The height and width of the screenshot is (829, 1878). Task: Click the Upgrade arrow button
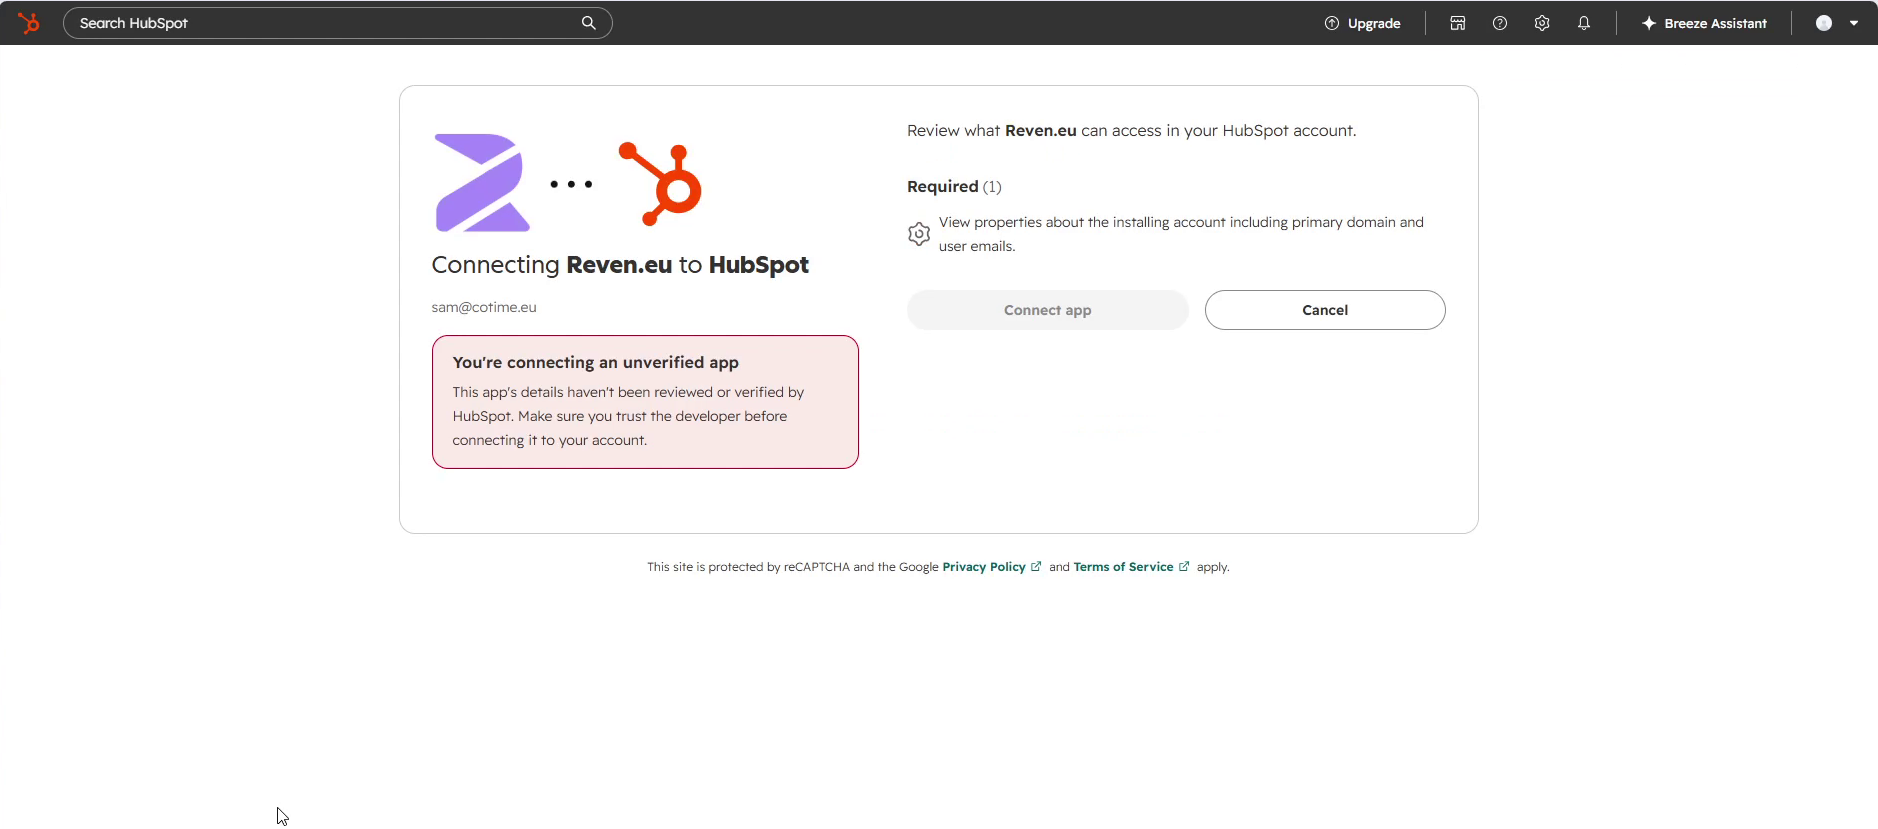click(x=1362, y=23)
